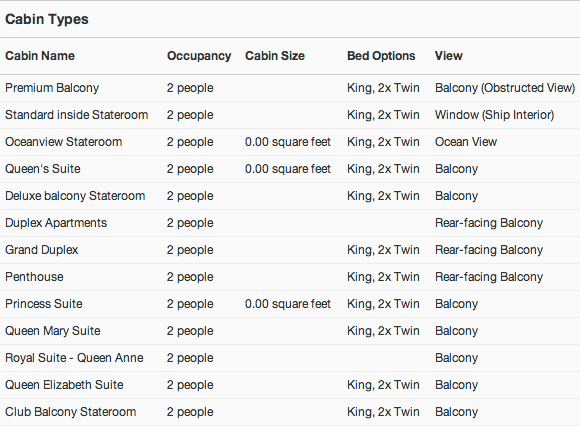Click the Cabin Types section heading

[x=47, y=19]
